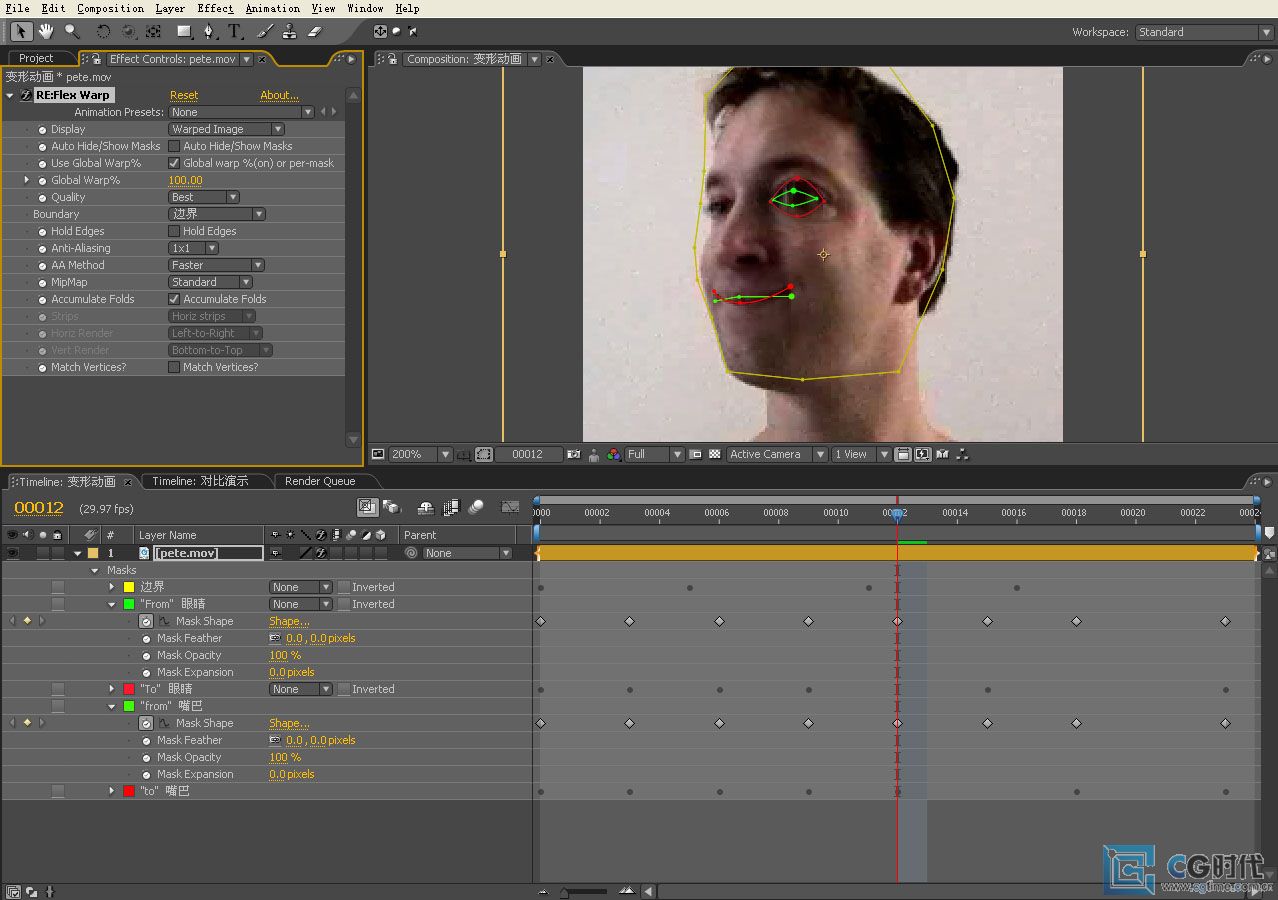The height and width of the screenshot is (900, 1278).
Task: Click the comp flowchart view icon
Action: tap(963, 454)
